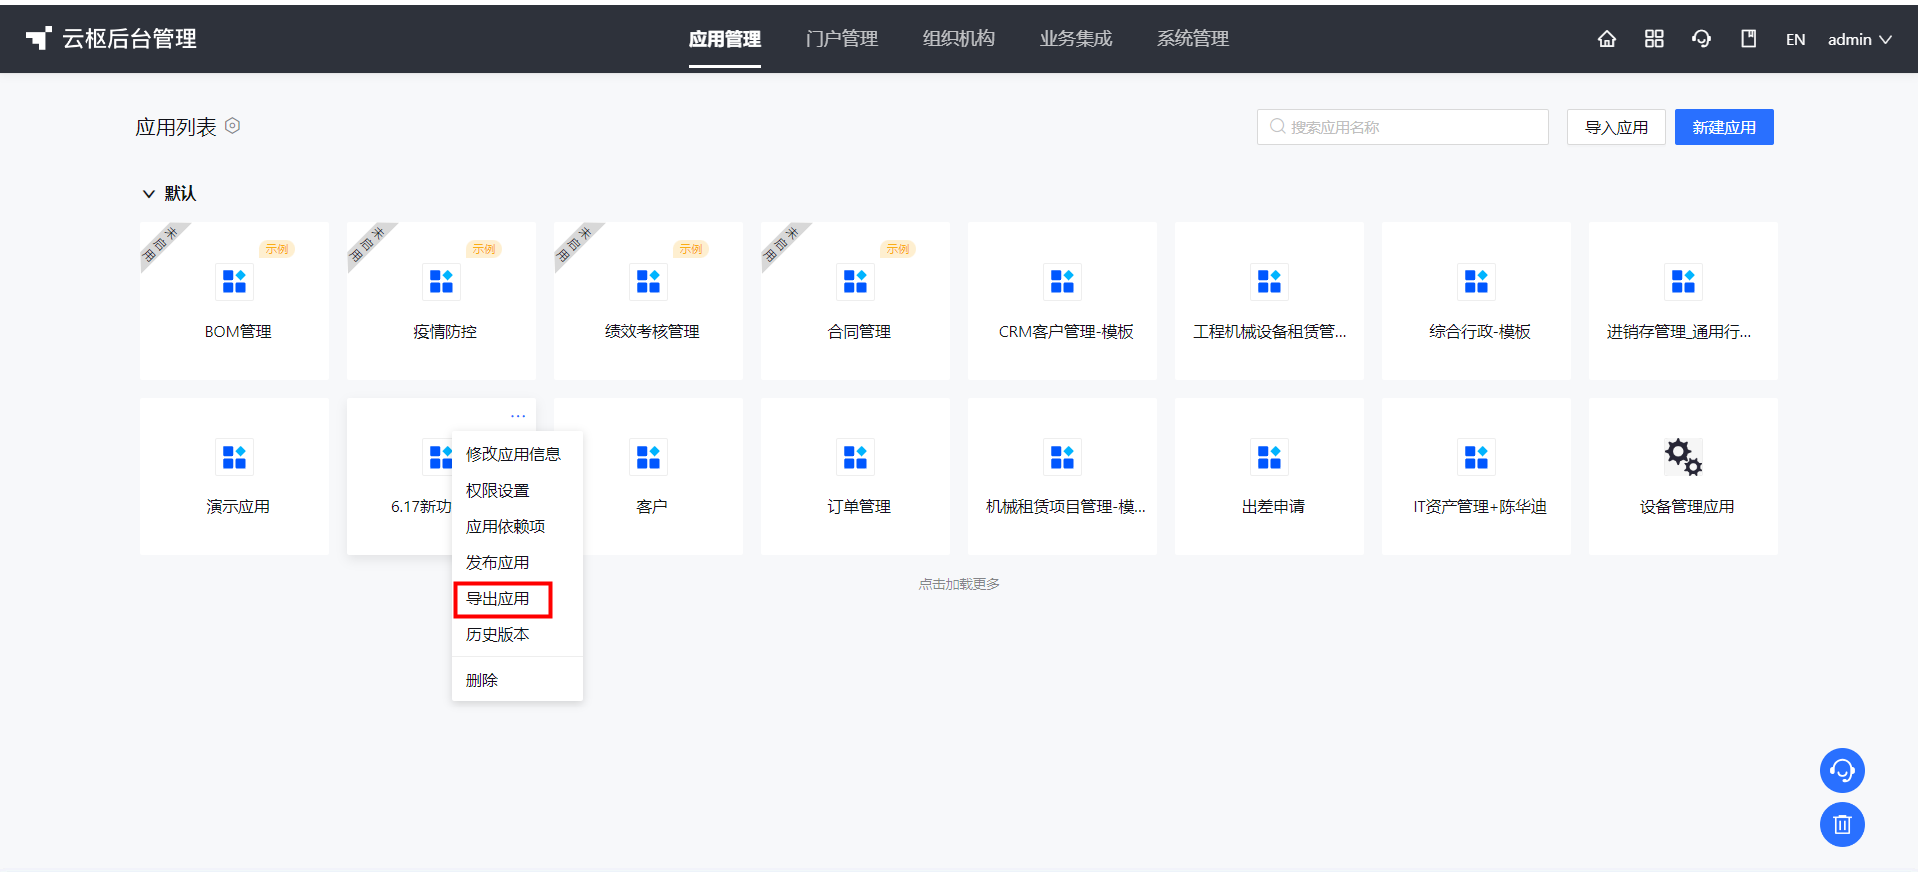
Task: Open the document icon in header
Action: click(x=1748, y=39)
